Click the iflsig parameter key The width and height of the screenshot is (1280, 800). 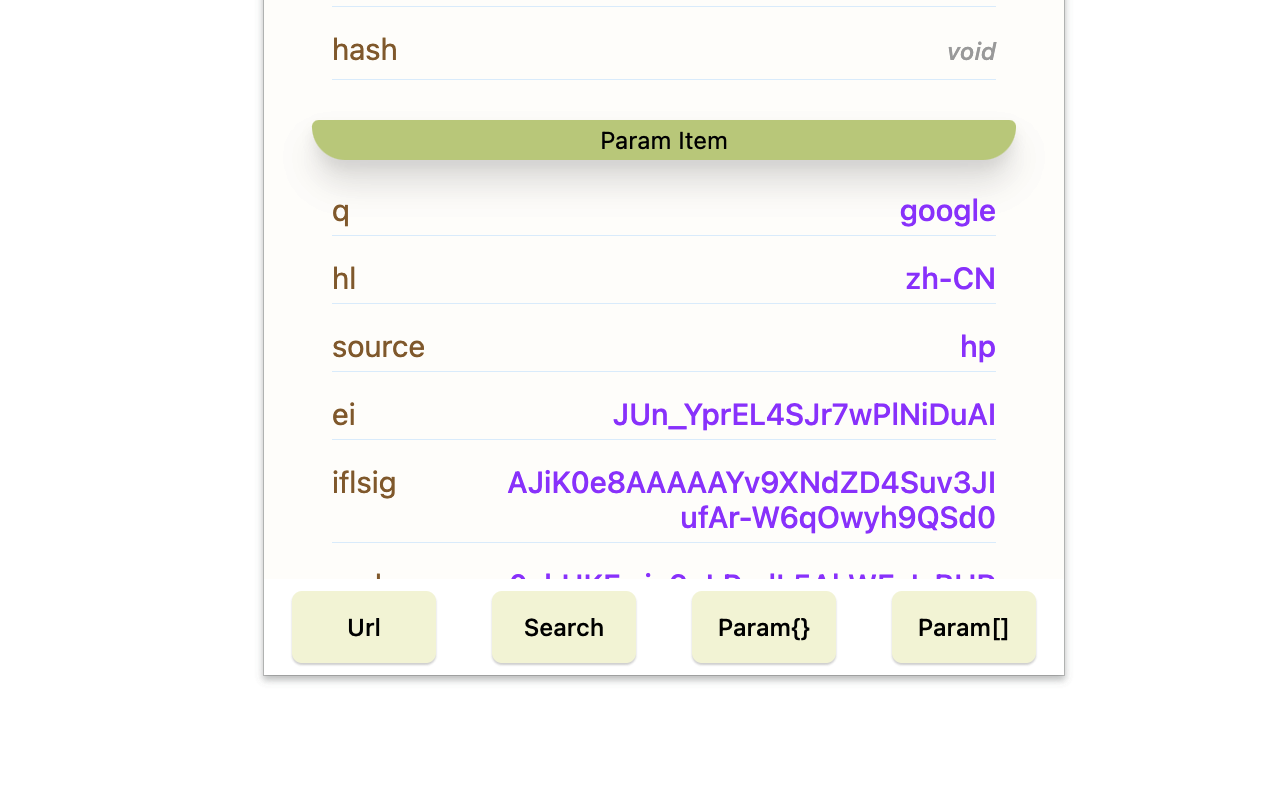click(364, 482)
